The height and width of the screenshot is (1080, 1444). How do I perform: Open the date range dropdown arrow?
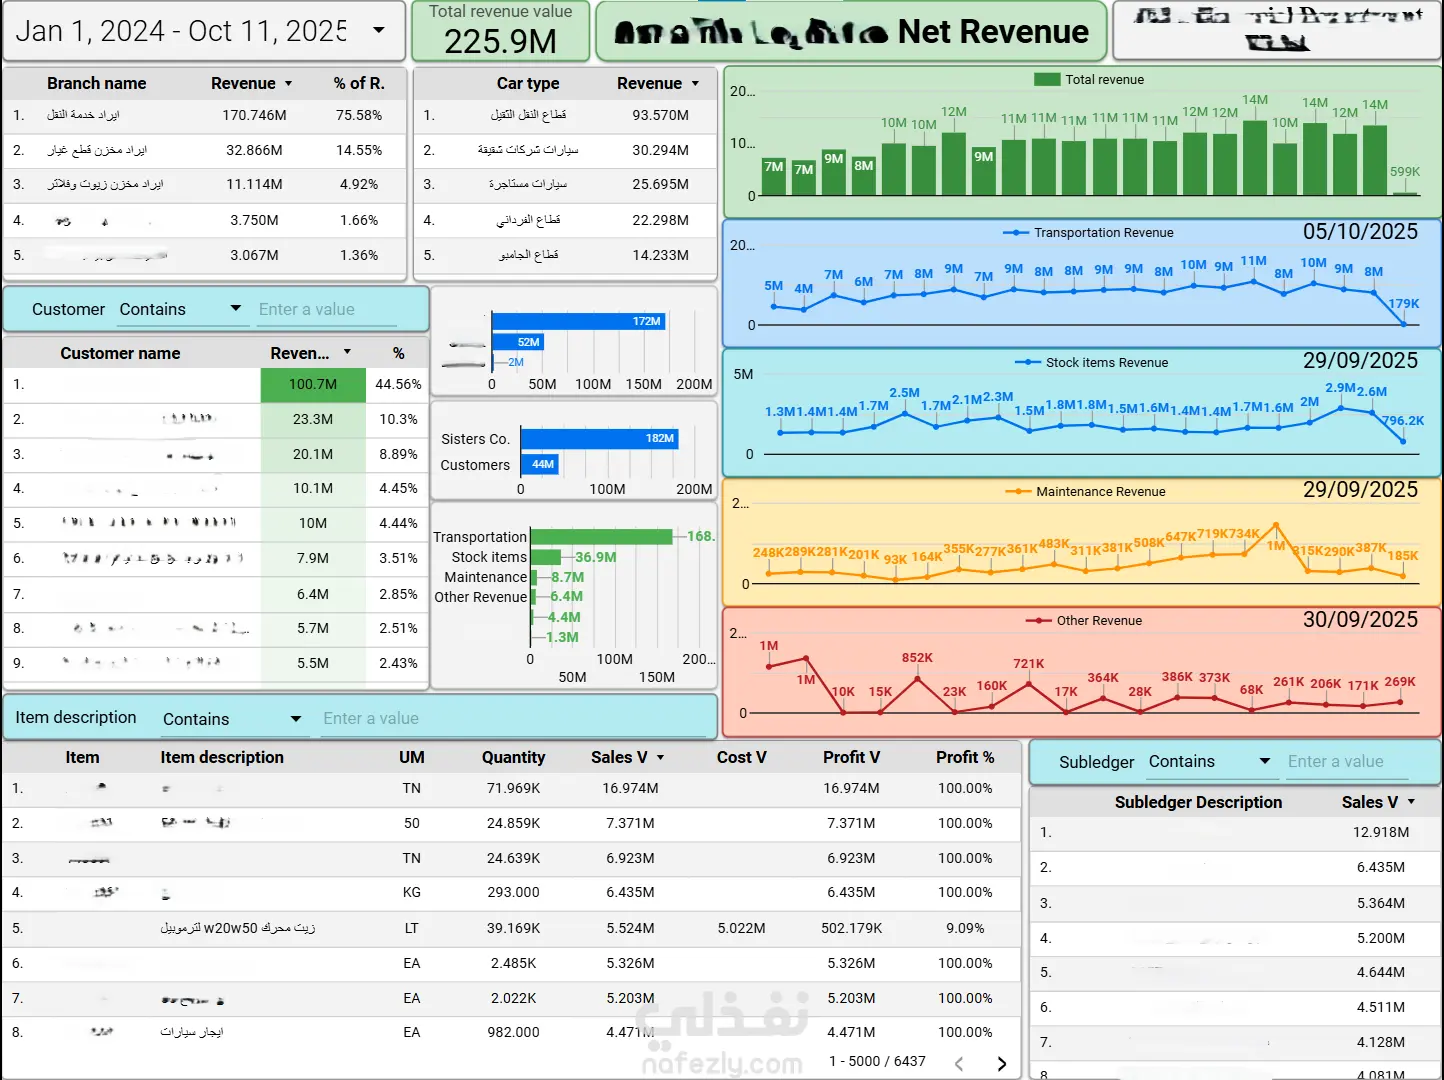click(379, 30)
